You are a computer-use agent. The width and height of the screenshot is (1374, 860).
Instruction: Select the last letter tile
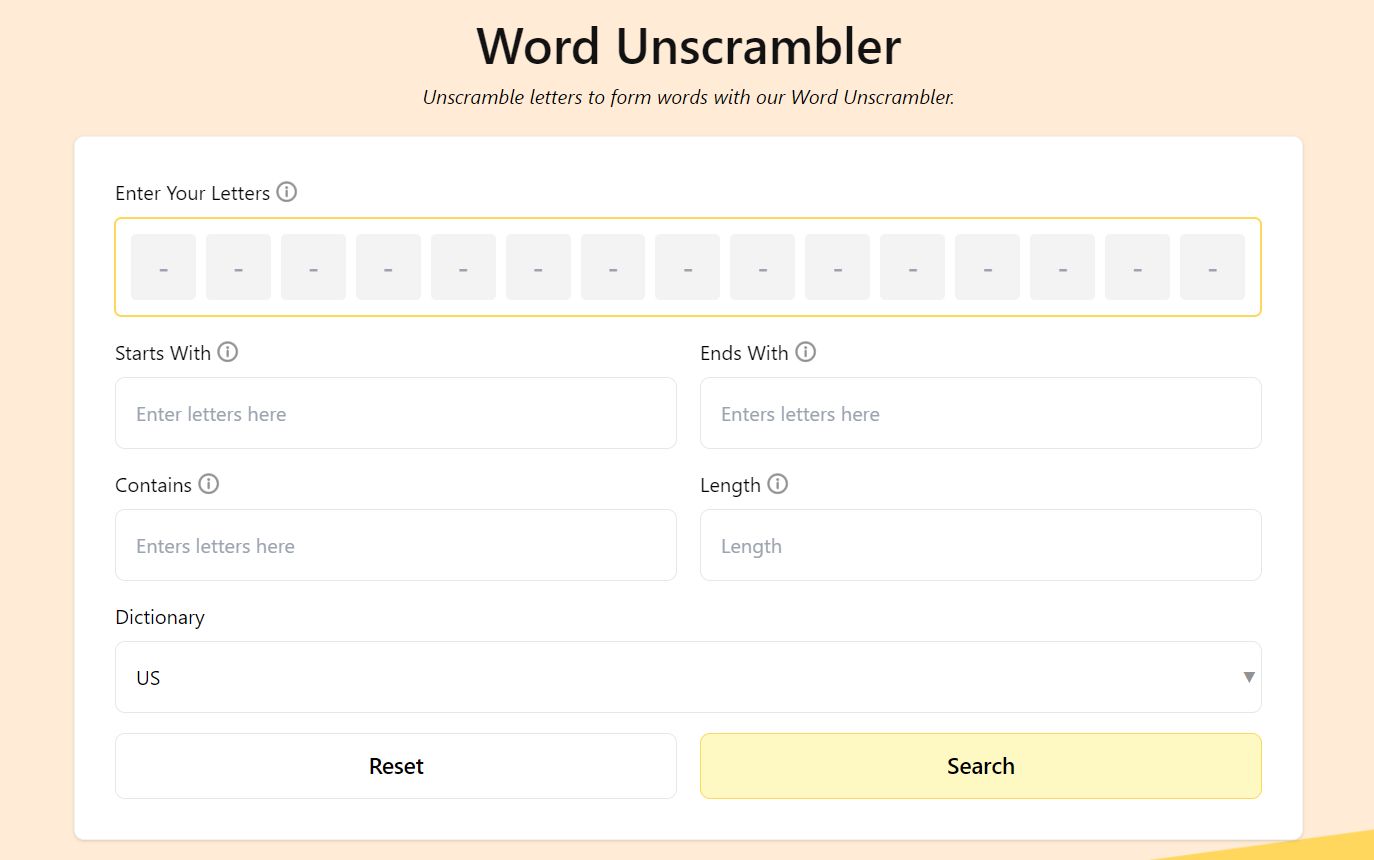tap(1212, 266)
